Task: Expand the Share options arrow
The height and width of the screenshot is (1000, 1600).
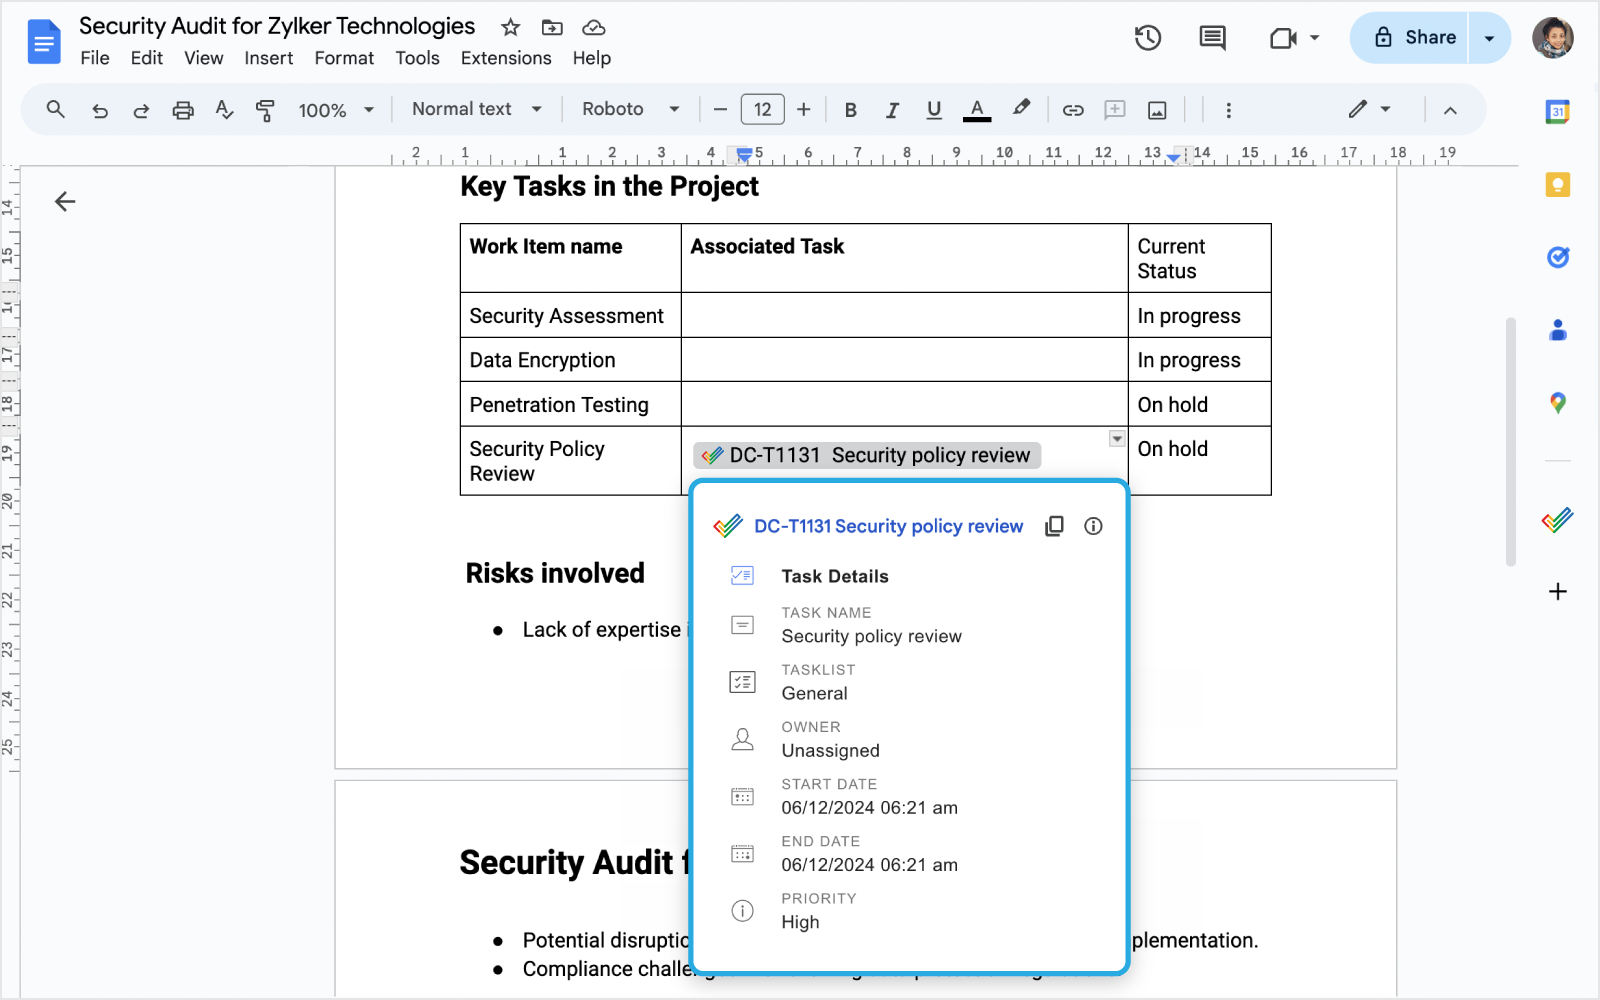Action: (1489, 38)
